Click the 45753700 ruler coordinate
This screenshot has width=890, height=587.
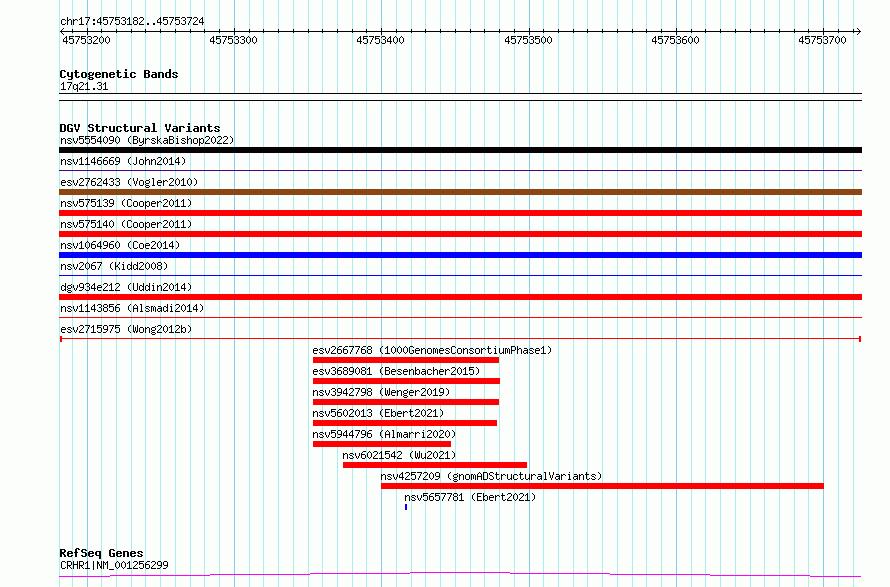pos(822,40)
